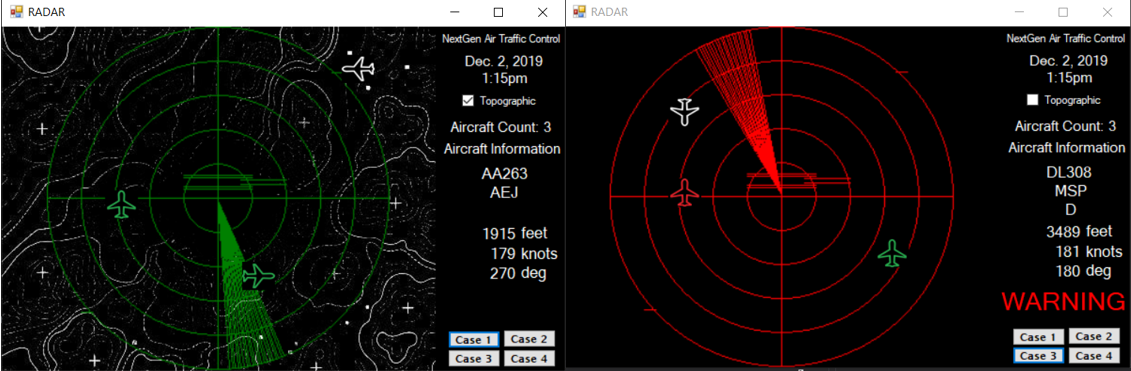Close the left RADAR window
1131x371 pixels.
[x=542, y=12]
